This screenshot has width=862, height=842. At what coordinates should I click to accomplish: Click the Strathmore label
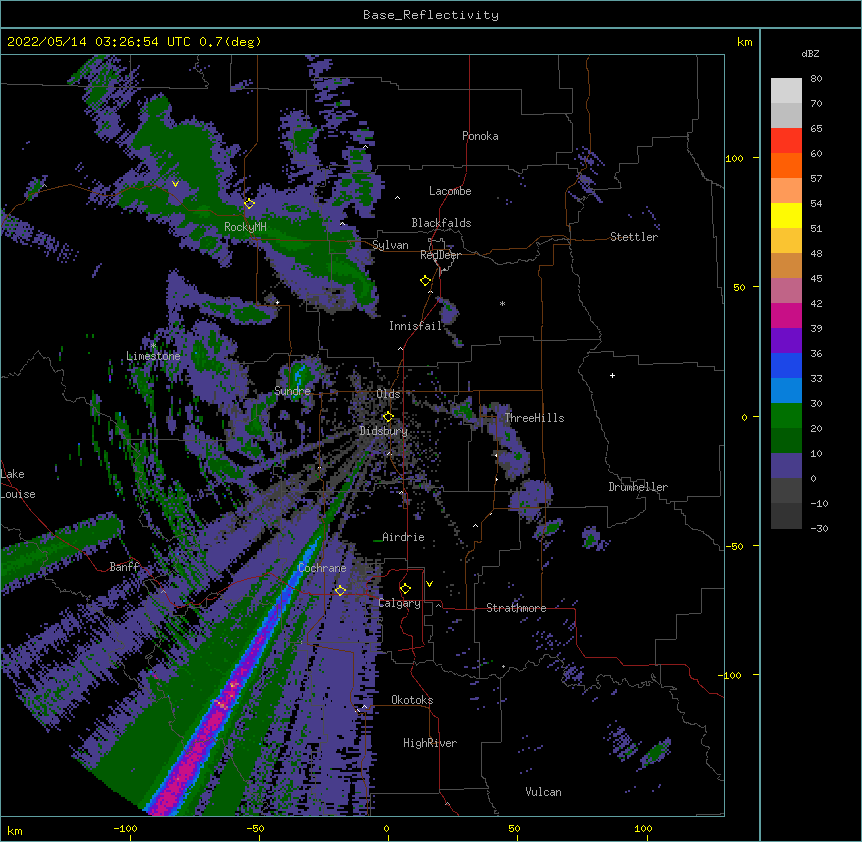[x=516, y=608]
